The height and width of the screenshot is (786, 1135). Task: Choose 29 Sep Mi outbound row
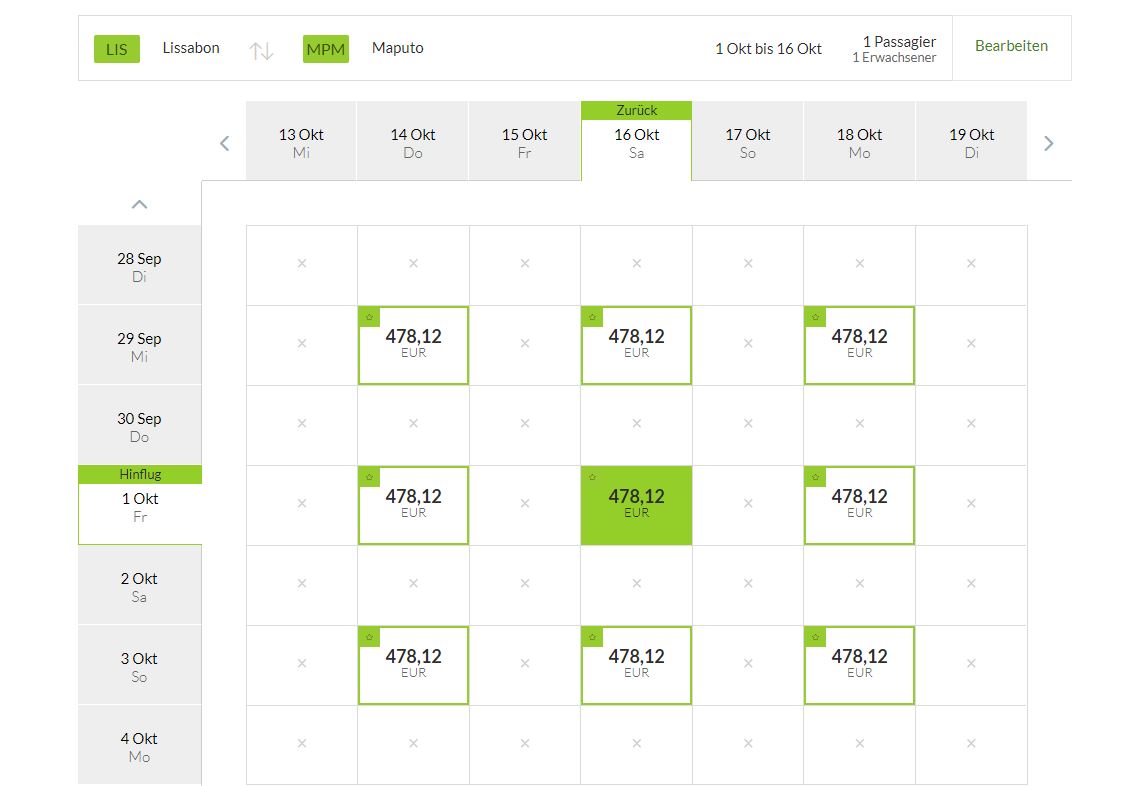pos(140,345)
